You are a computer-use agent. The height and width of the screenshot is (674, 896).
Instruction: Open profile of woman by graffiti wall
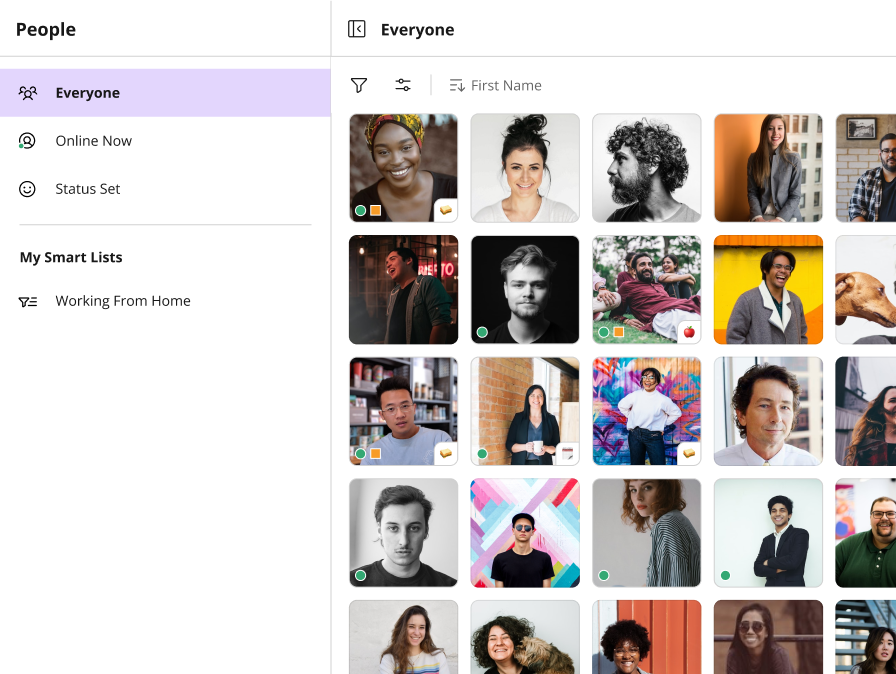[x=647, y=411]
